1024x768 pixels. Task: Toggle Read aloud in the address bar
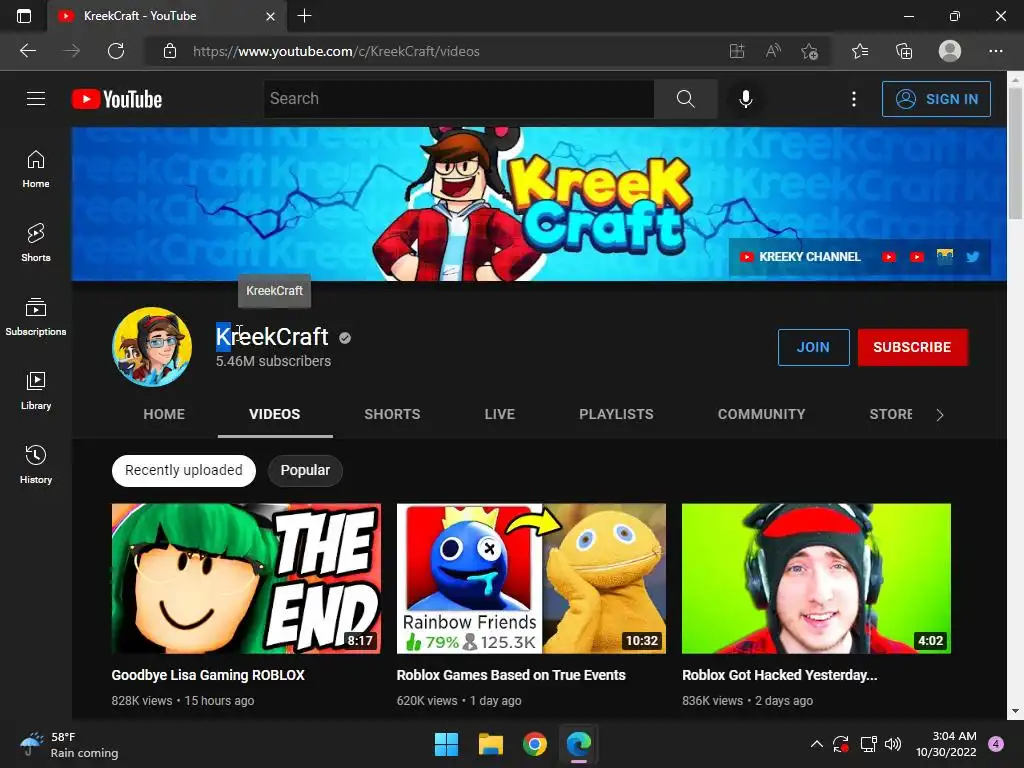[773, 51]
